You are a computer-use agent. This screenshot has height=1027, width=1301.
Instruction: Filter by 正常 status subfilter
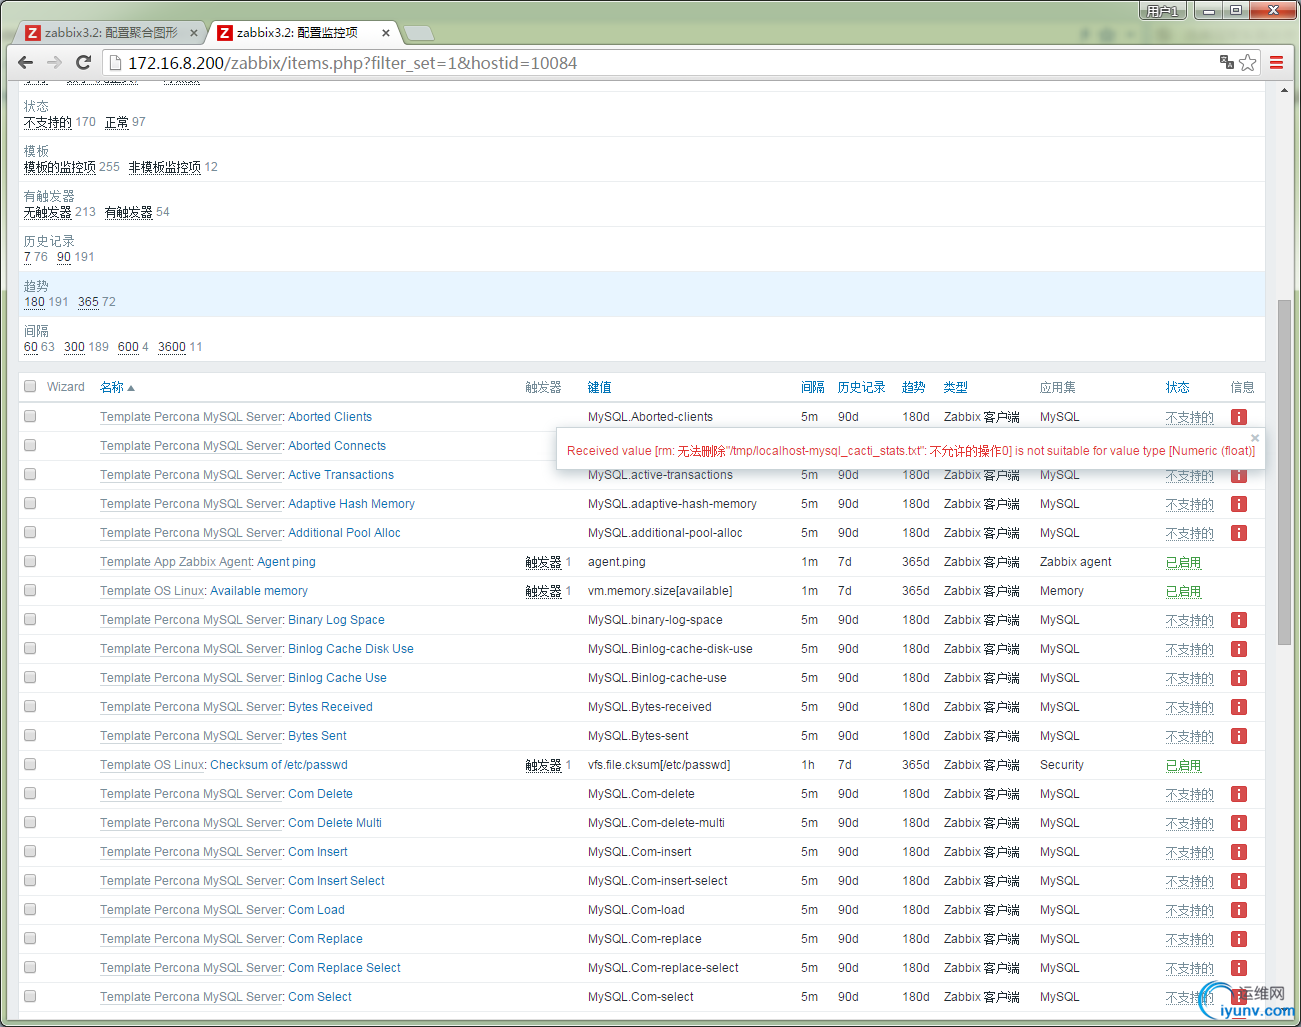(117, 122)
